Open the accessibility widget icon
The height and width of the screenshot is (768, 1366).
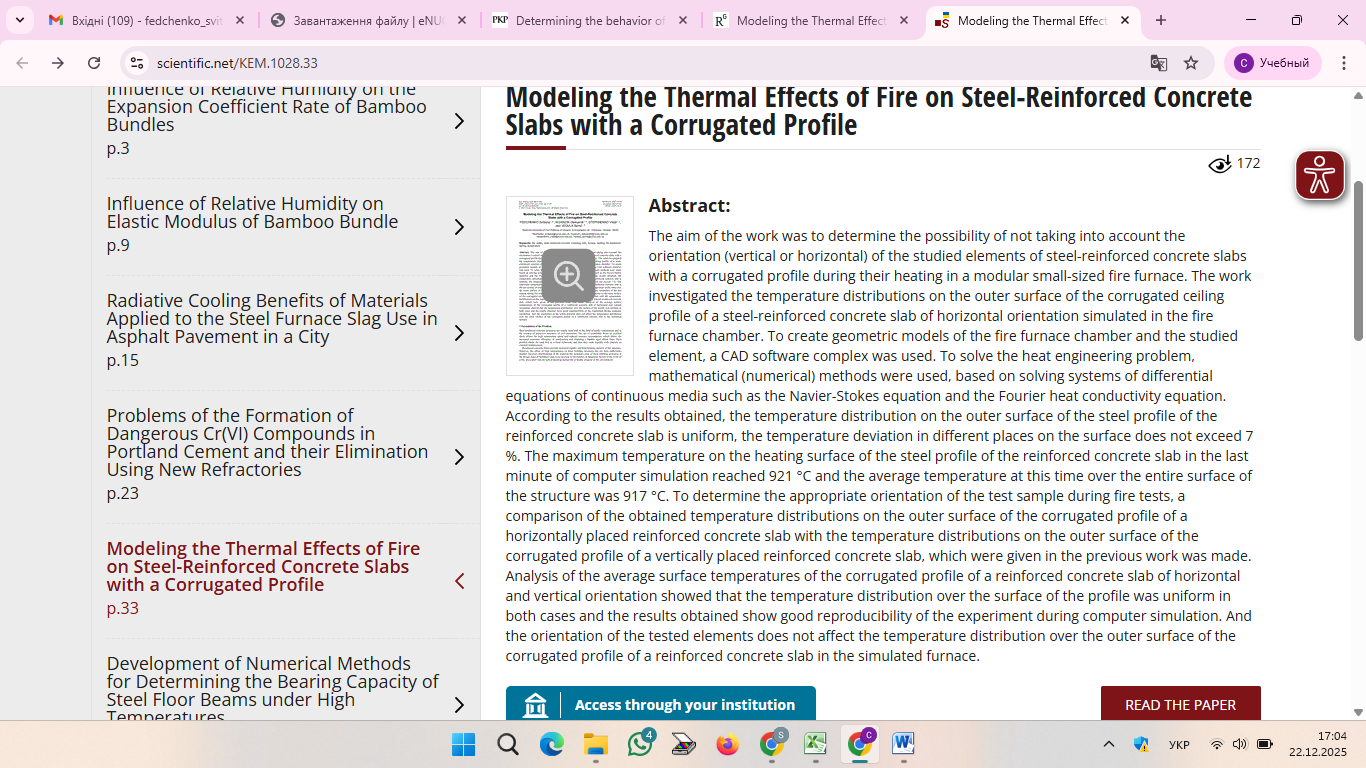[x=1320, y=175]
